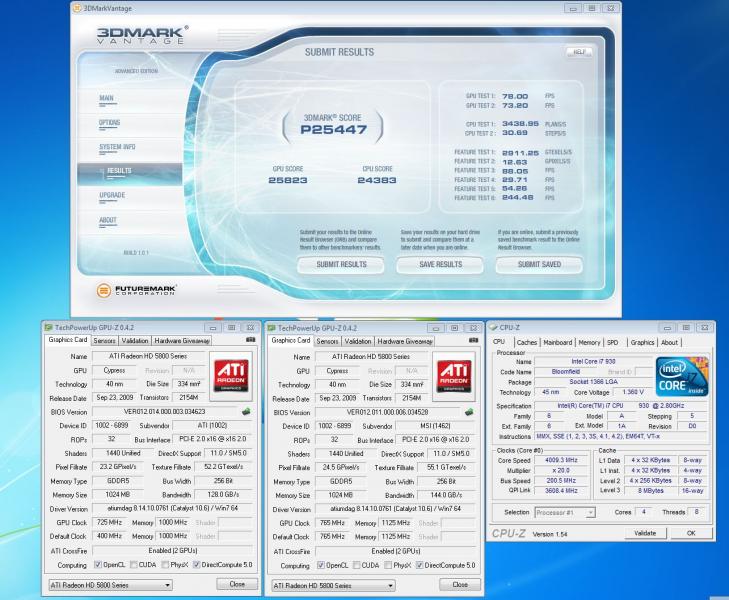
Task: Toggle PhysX checkbox in left GPU-Z window
Action: click(x=165, y=565)
